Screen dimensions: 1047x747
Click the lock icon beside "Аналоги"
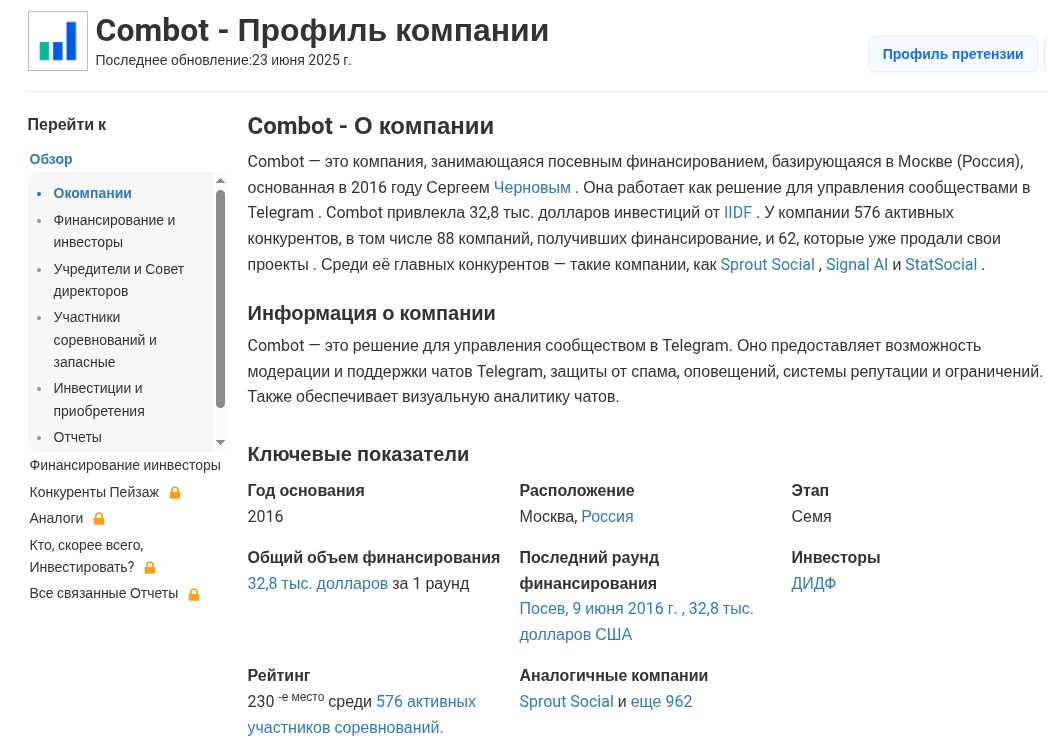[x=99, y=518]
